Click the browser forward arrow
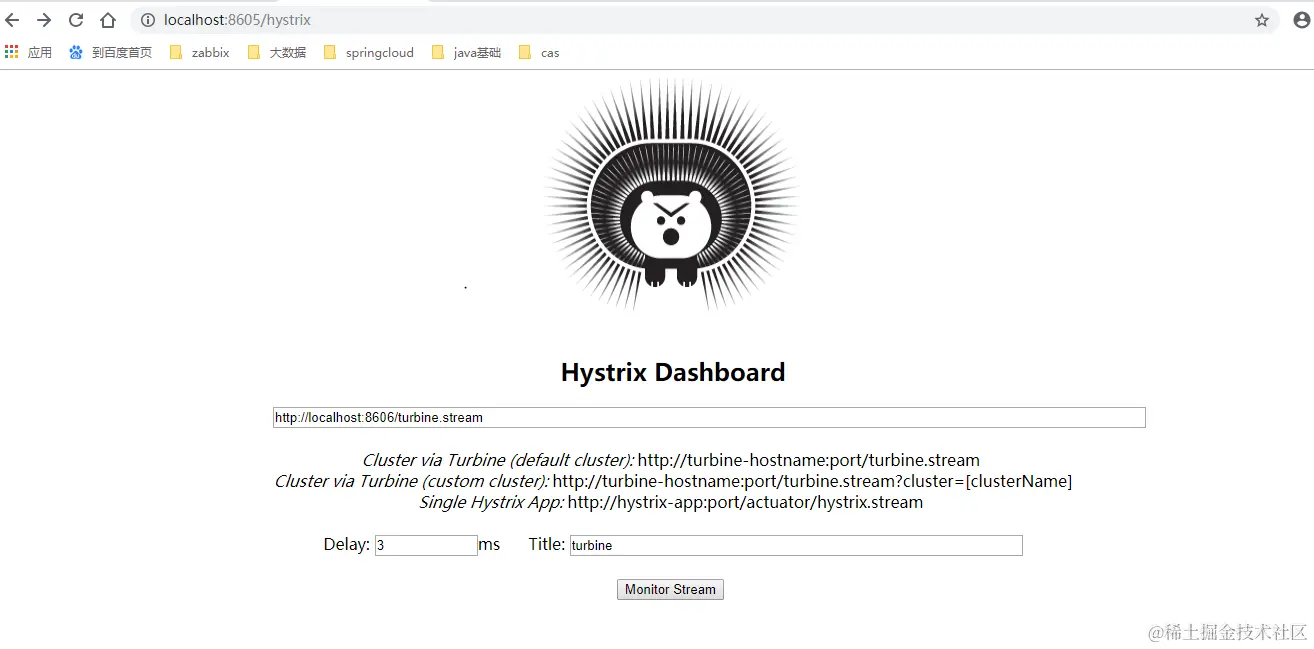The height and width of the screenshot is (649, 1314). [x=44, y=20]
